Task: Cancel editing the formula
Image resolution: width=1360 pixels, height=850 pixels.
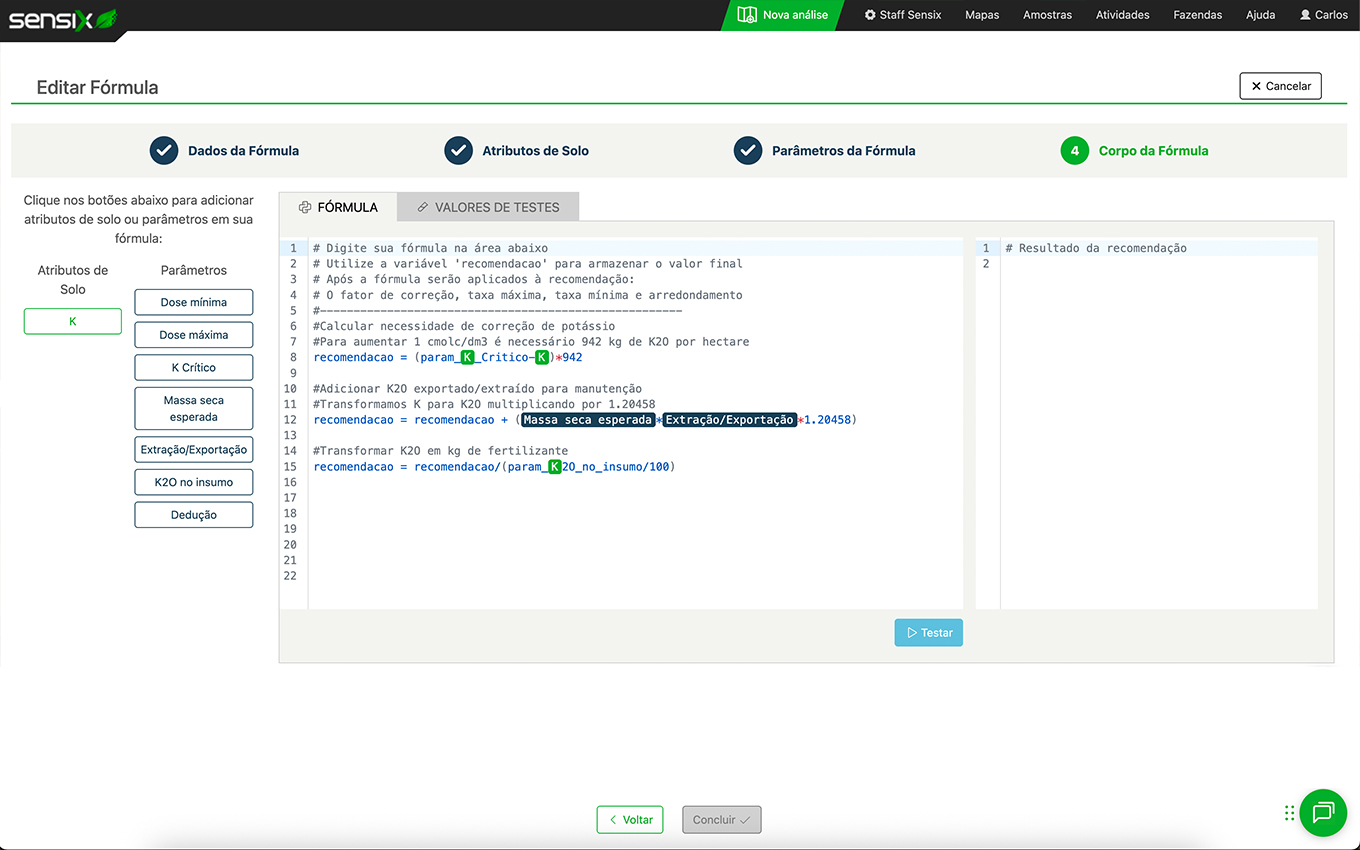Action: [x=1280, y=86]
